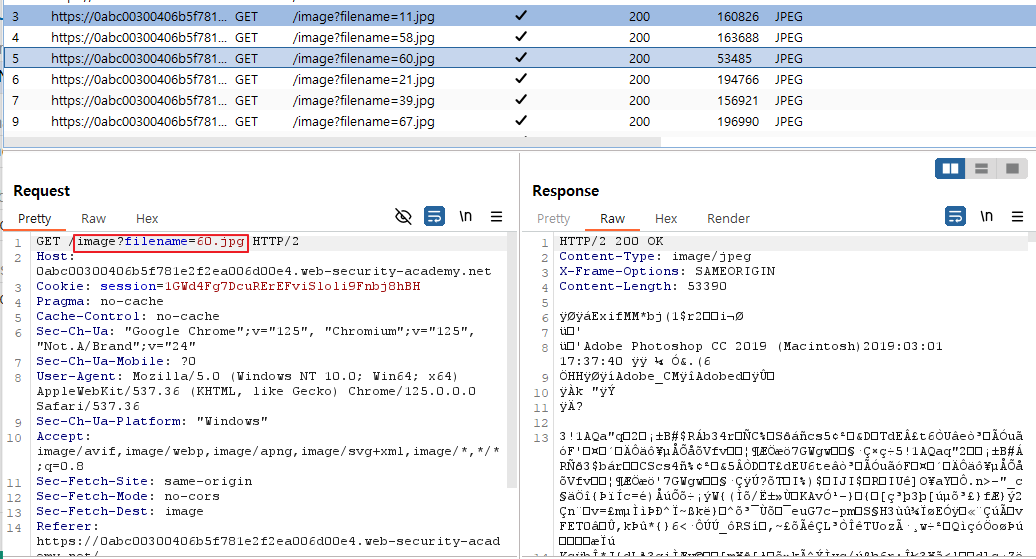Click the Referer header name
Screen dimensions: 1036x559
click(x=67, y=527)
